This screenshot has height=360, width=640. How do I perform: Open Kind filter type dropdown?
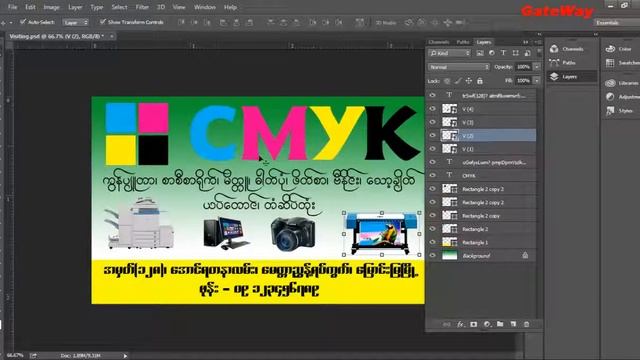[450, 53]
